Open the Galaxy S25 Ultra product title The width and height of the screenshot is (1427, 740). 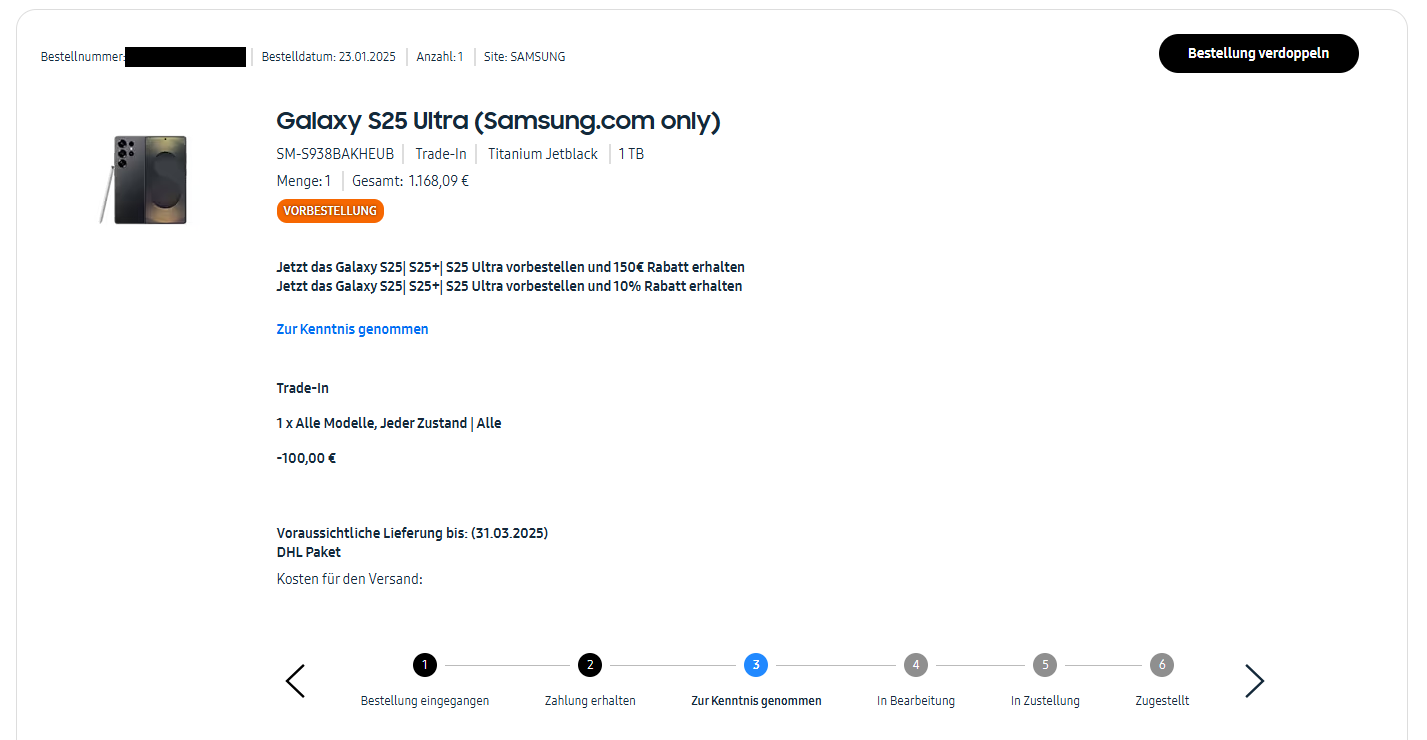point(498,121)
